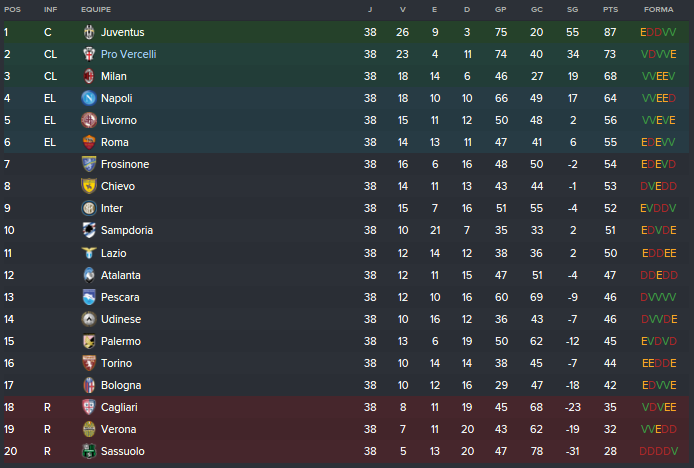The width and height of the screenshot is (694, 468).
Task: Select the Roma club crest icon
Action: (x=89, y=142)
